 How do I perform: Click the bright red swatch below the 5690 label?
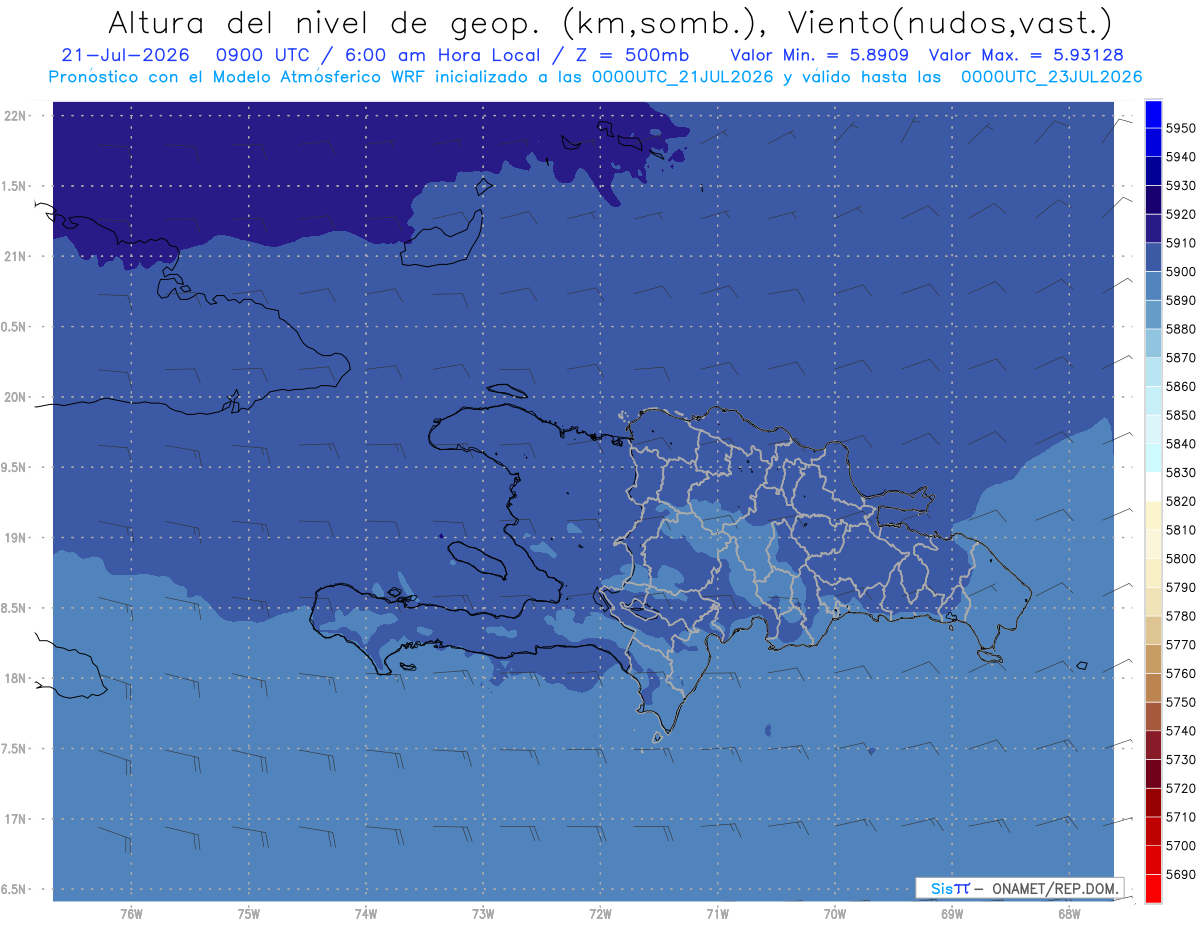pos(1153,889)
